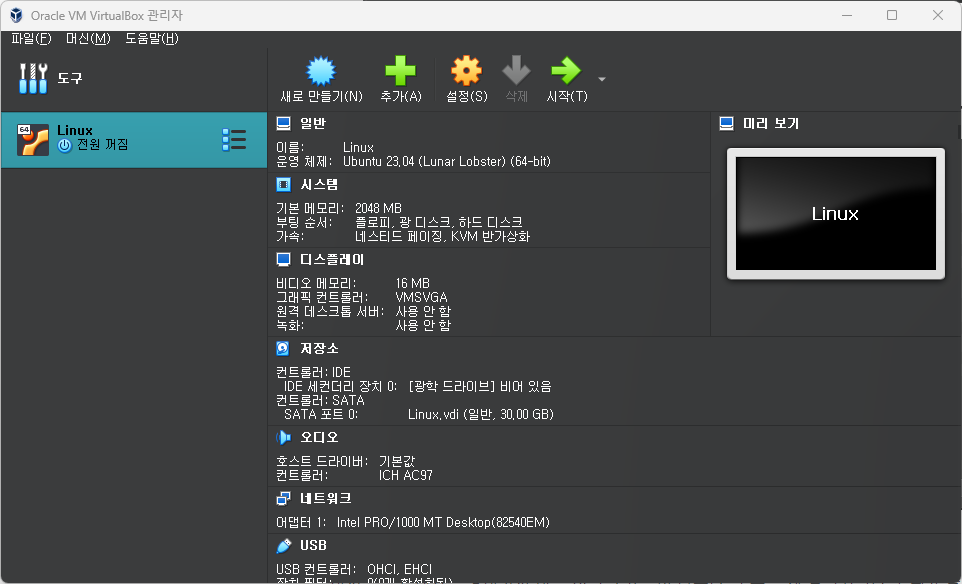This screenshot has width=962, height=584.
Task: Open 설정(S) gear settings icon
Action: (466, 71)
